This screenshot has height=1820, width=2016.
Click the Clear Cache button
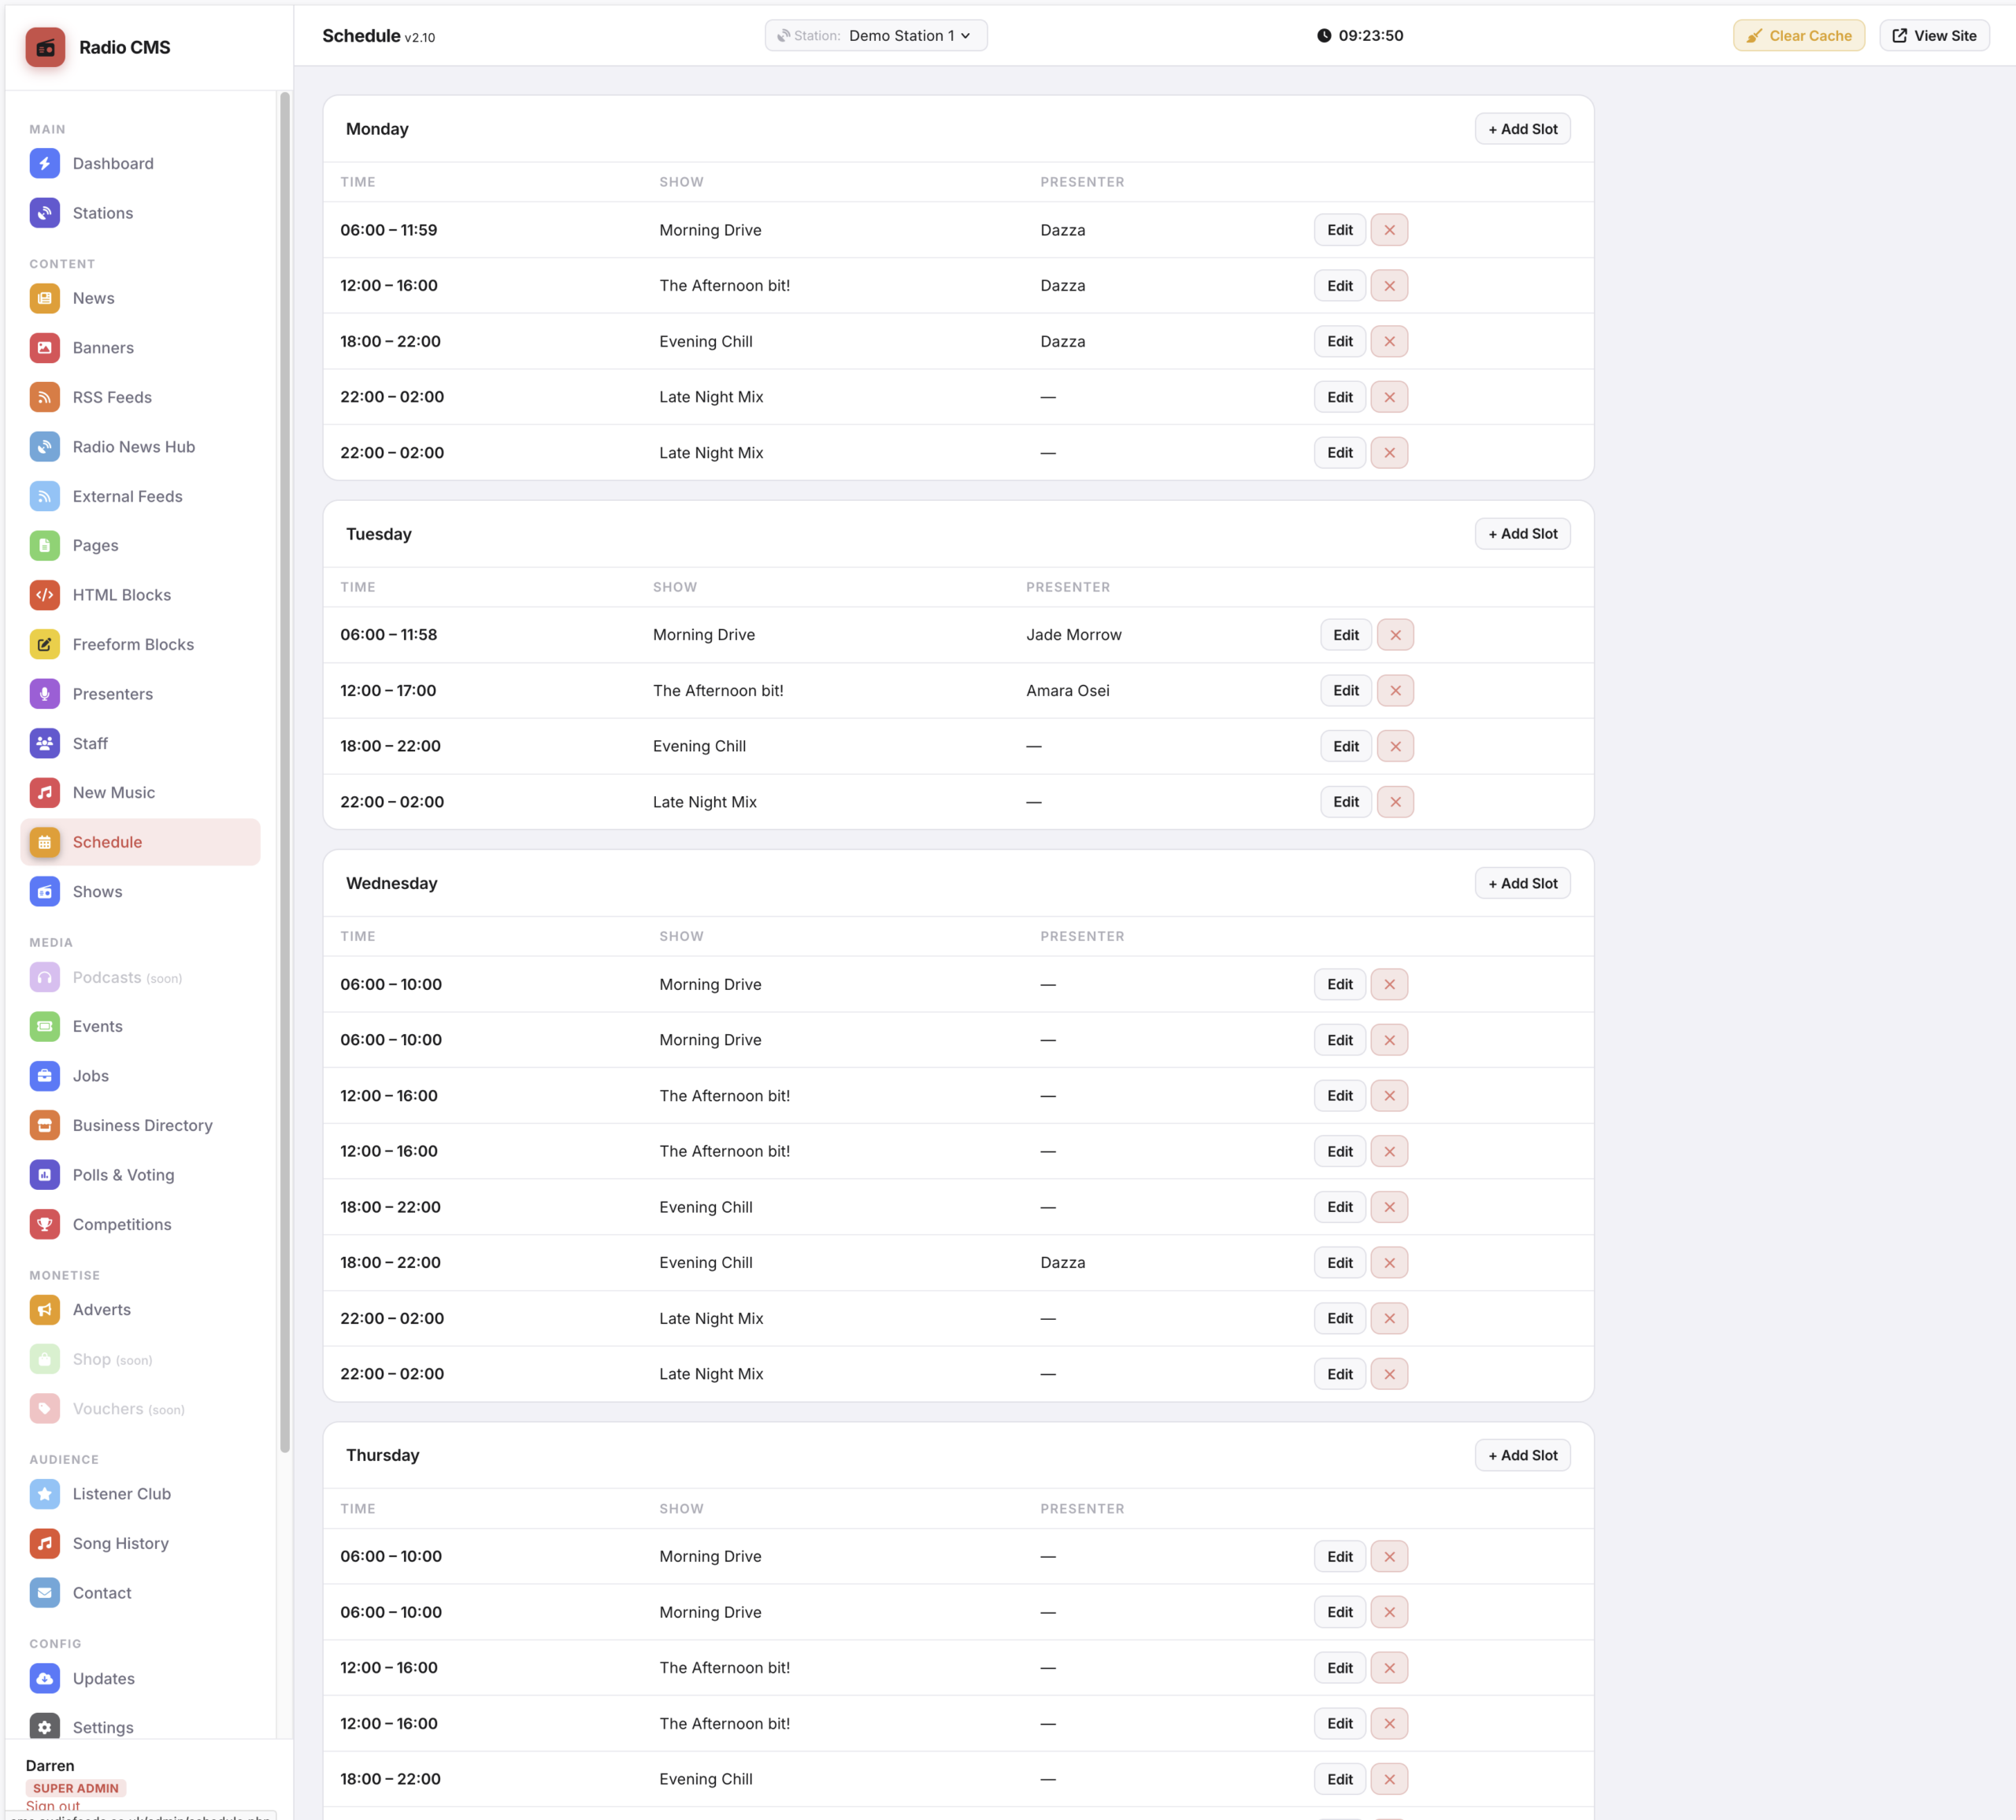pos(1798,35)
